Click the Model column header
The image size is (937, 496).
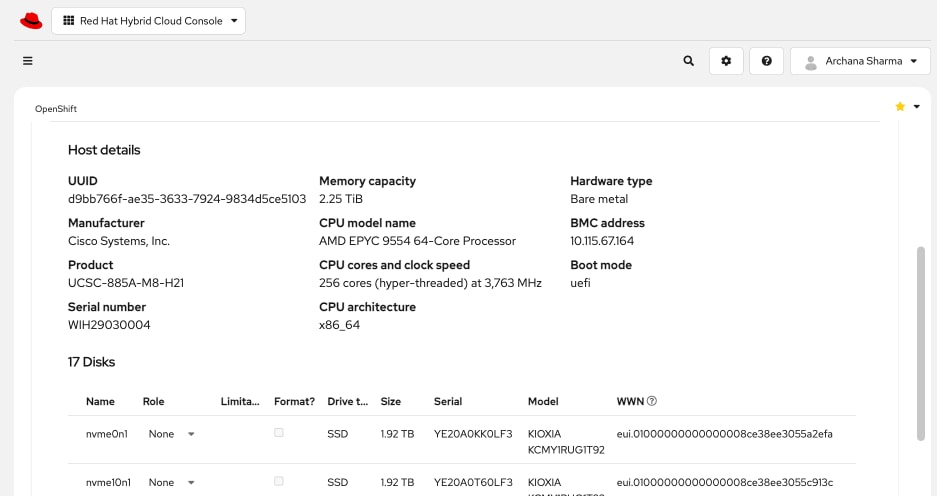click(543, 402)
